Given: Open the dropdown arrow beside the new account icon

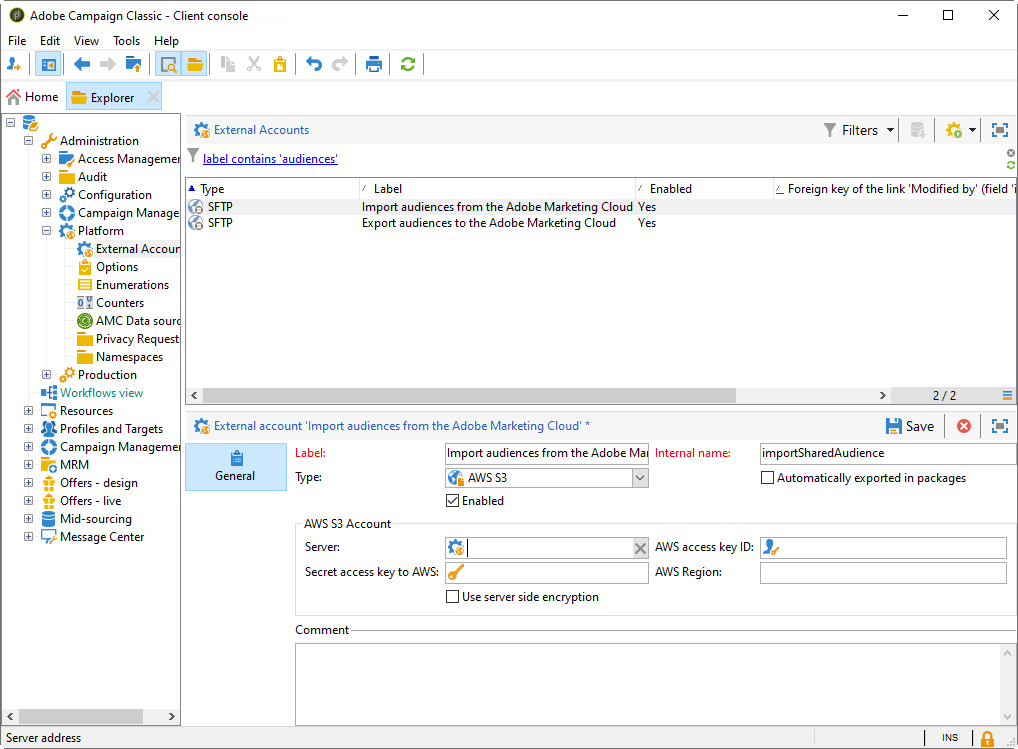Looking at the screenshot, I should [x=972, y=130].
